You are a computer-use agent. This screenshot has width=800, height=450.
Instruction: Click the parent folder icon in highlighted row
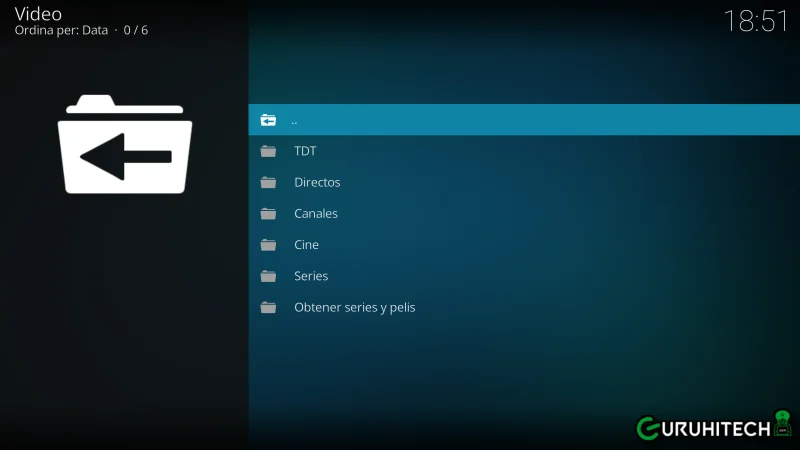pyautogui.click(x=268, y=120)
